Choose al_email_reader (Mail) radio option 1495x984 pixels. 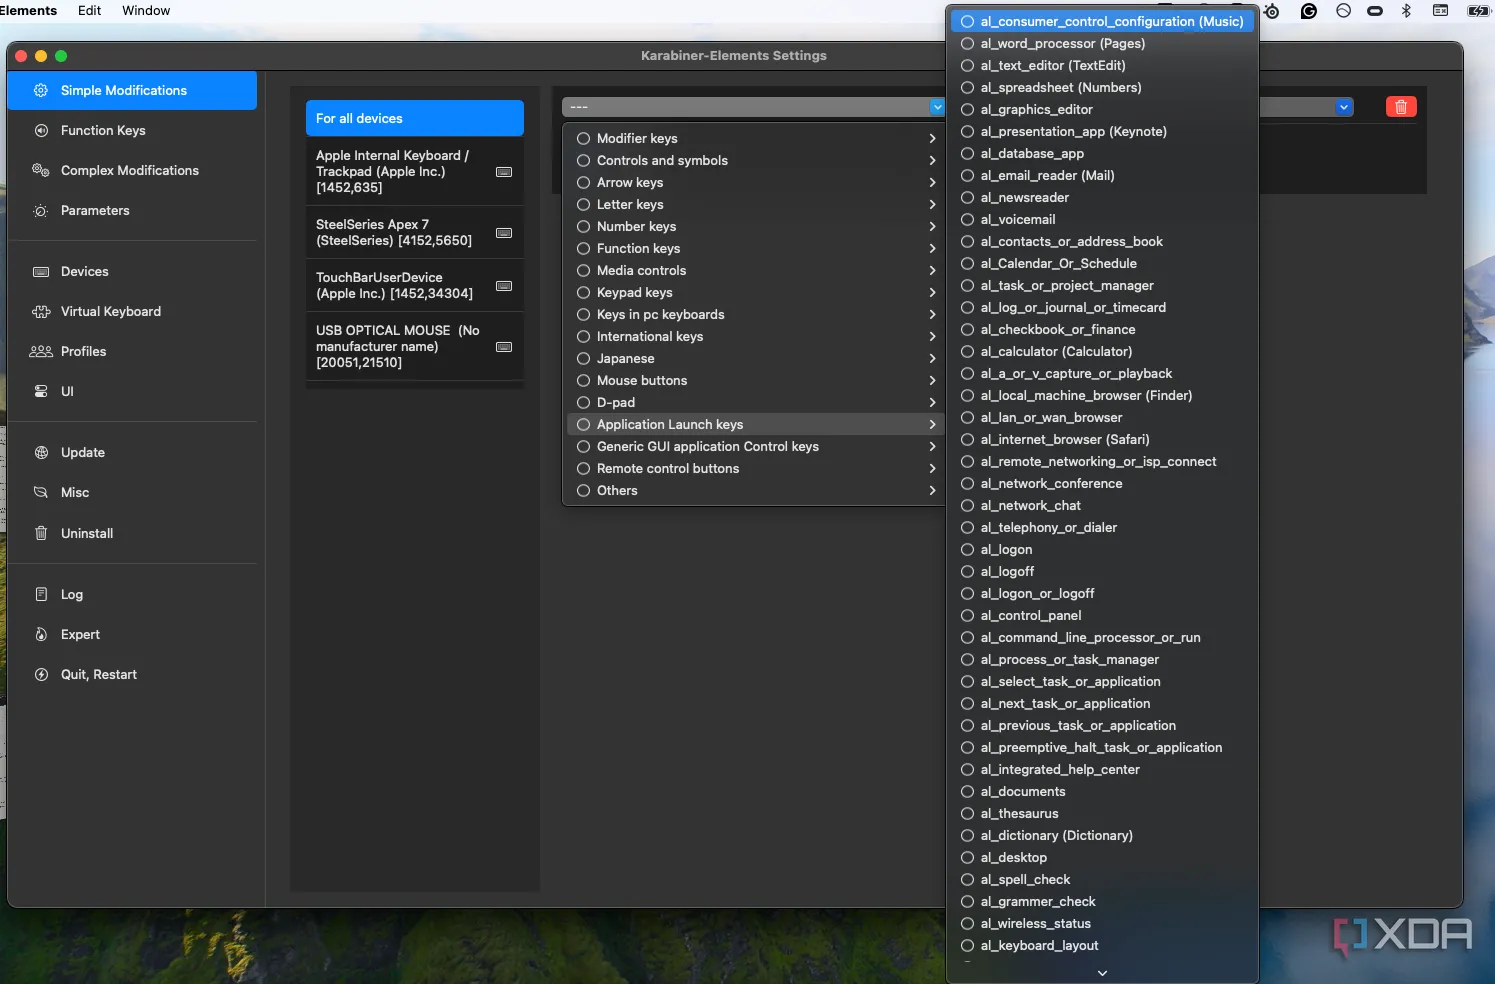pos(967,175)
